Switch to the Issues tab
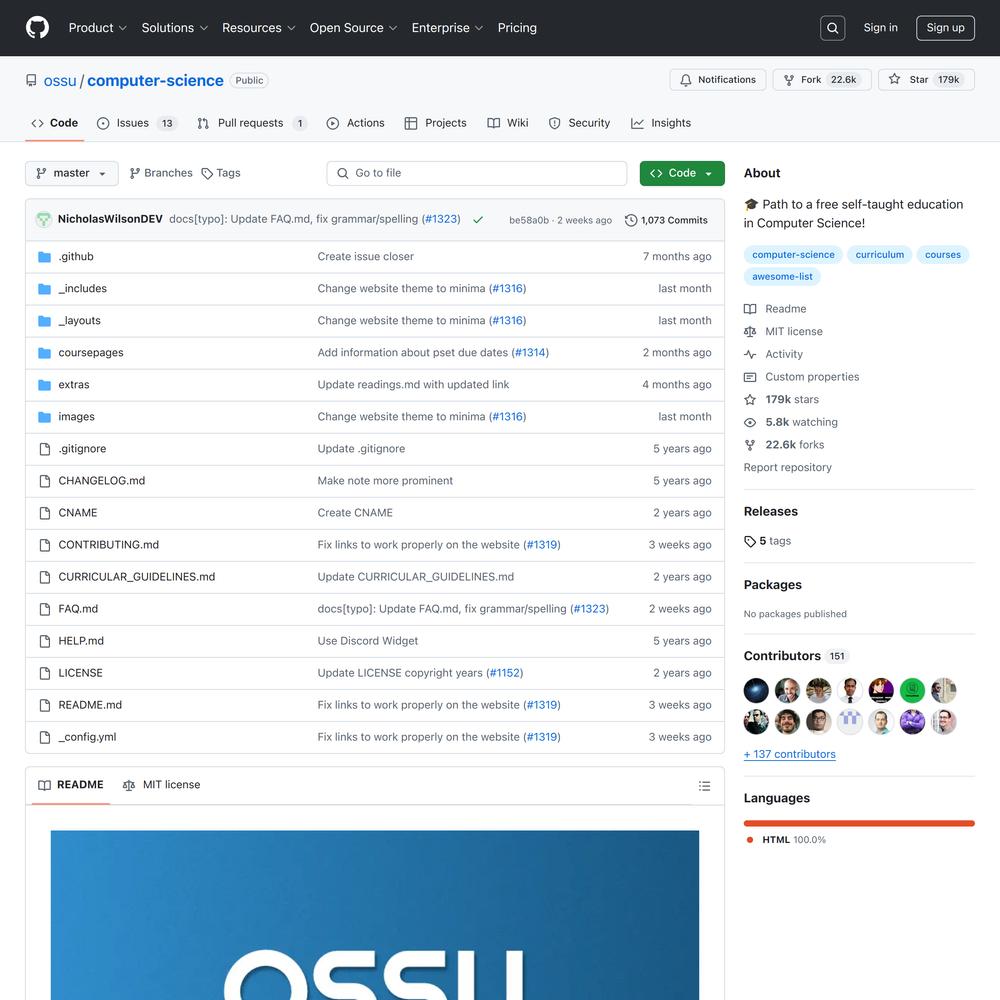This screenshot has height=1000, width=1000. click(x=136, y=123)
